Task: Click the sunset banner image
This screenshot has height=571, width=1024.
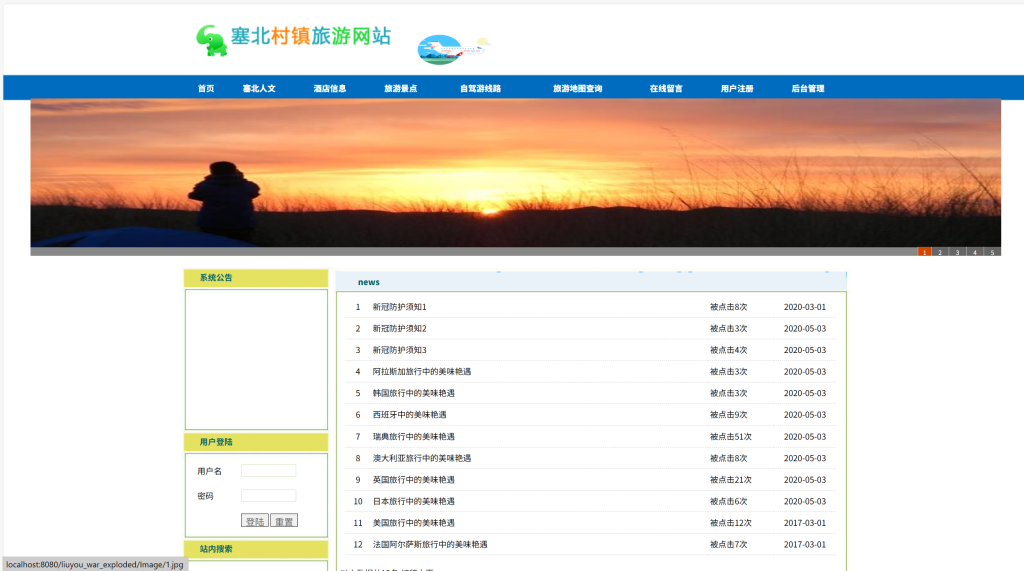Action: click(x=516, y=173)
